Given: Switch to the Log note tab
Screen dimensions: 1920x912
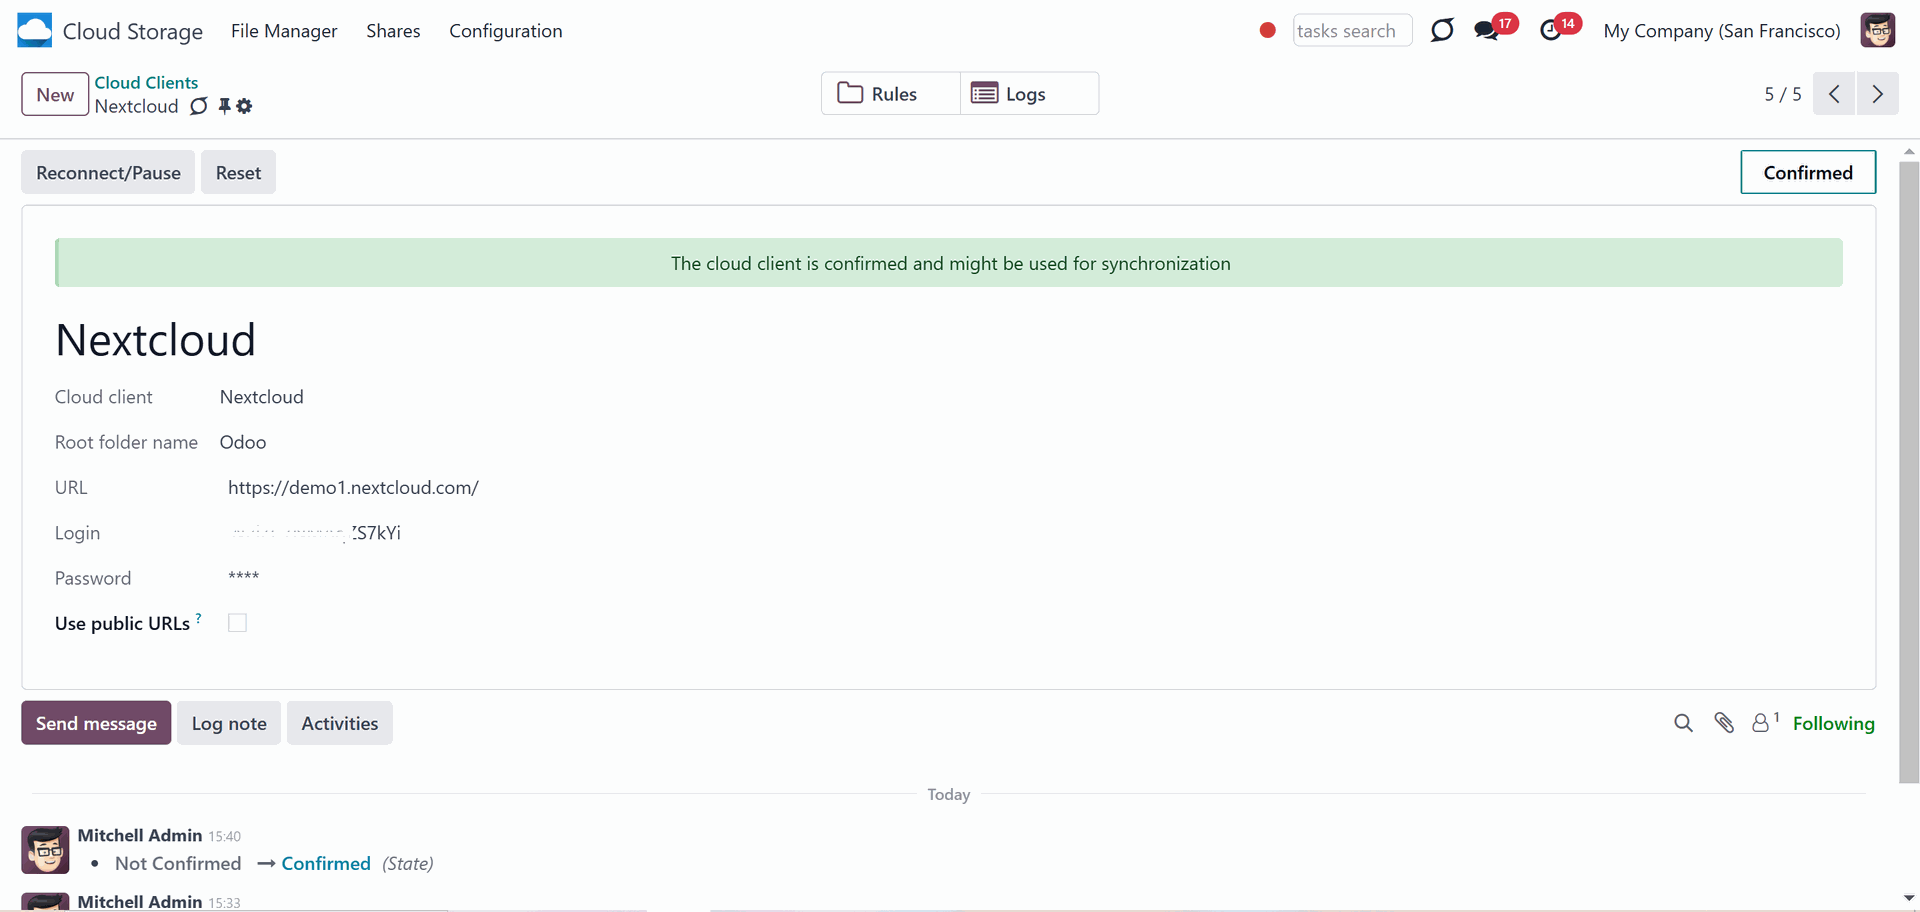Looking at the screenshot, I should point(229,723).
